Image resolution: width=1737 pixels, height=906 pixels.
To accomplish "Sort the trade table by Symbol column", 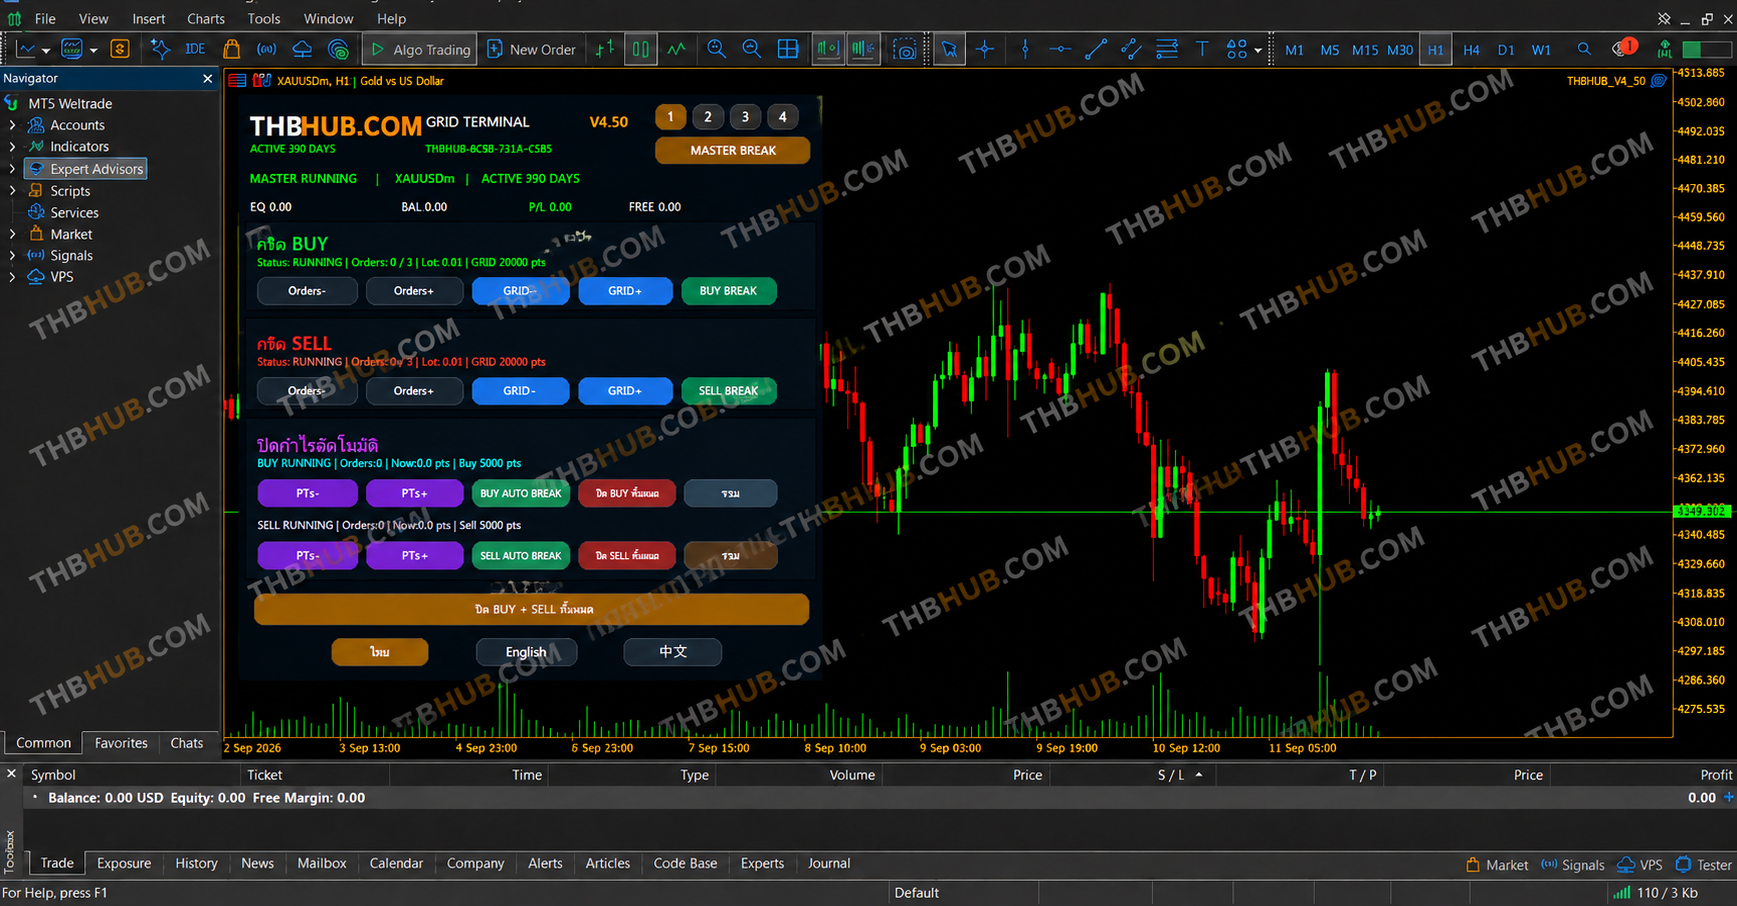I will 53,775.
